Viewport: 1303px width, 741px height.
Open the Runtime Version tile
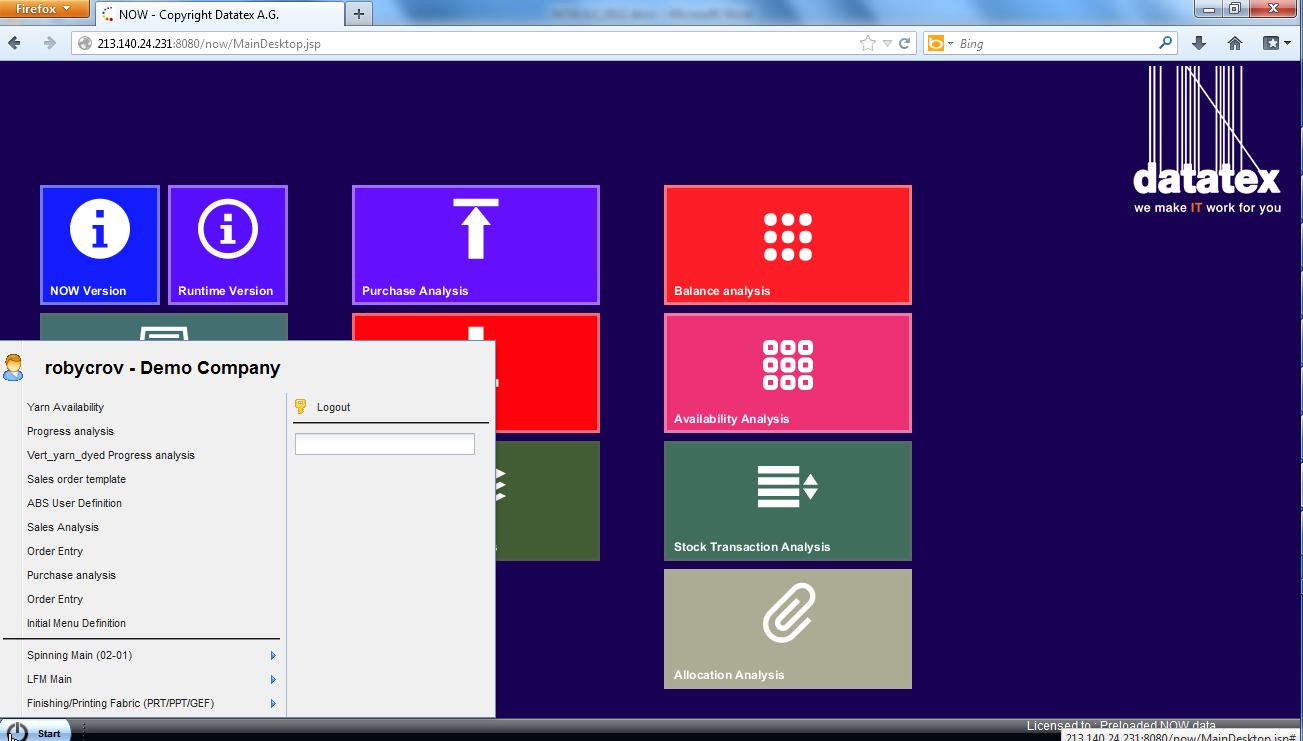click(x=227, y=244)
